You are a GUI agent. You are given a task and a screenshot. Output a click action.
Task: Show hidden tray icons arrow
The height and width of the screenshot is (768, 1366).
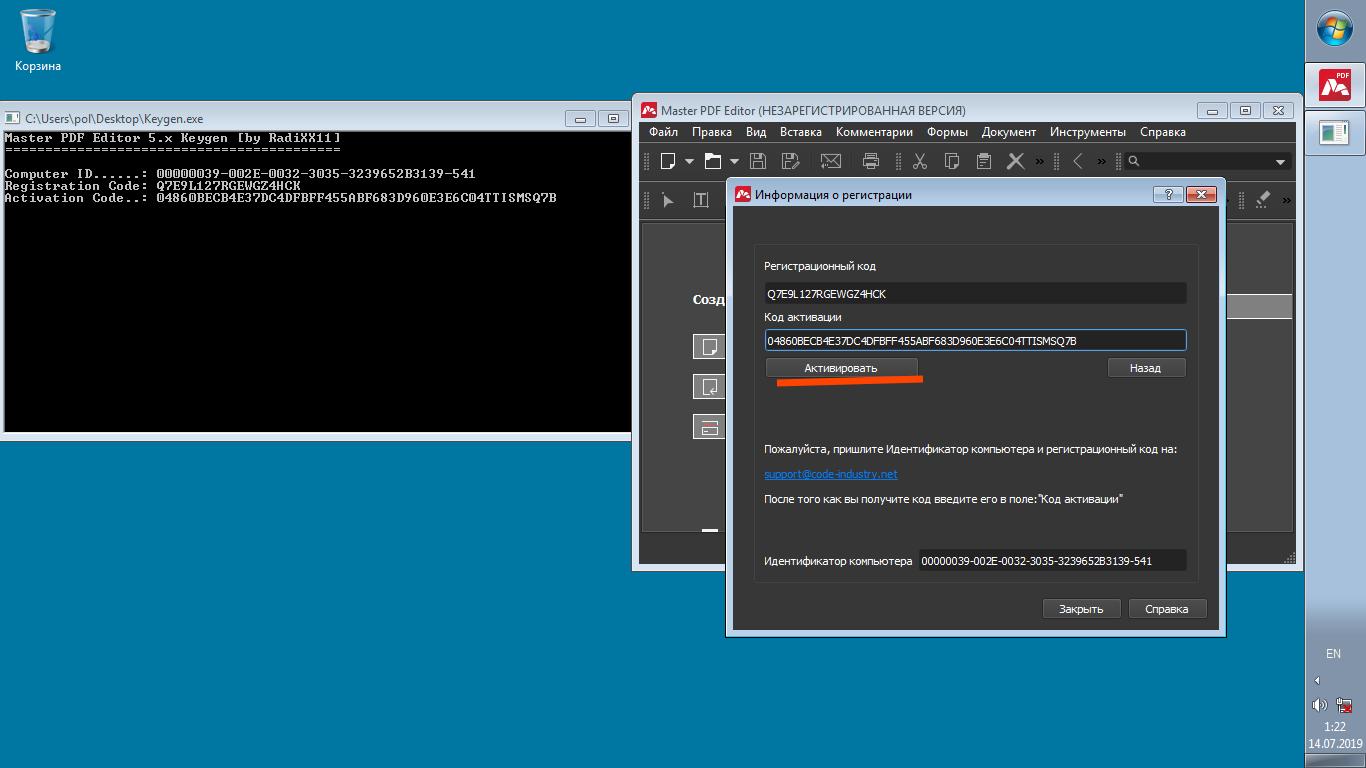[1317, 680]
